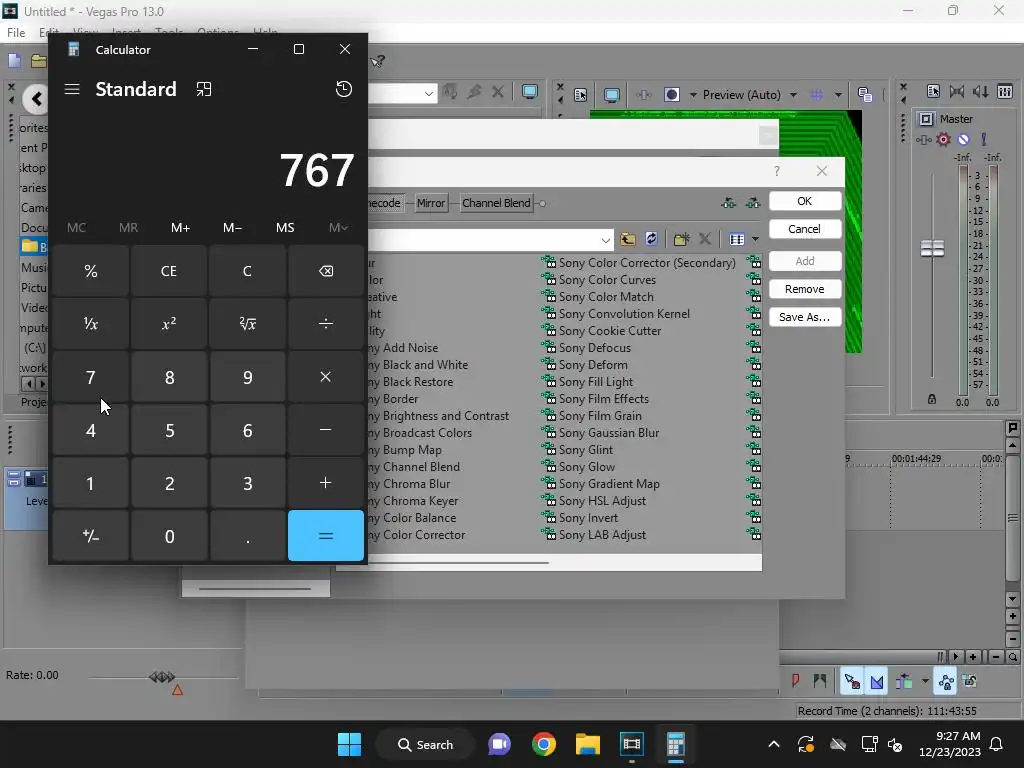Click the back arrow in Explorer pane

coord(36,99)
